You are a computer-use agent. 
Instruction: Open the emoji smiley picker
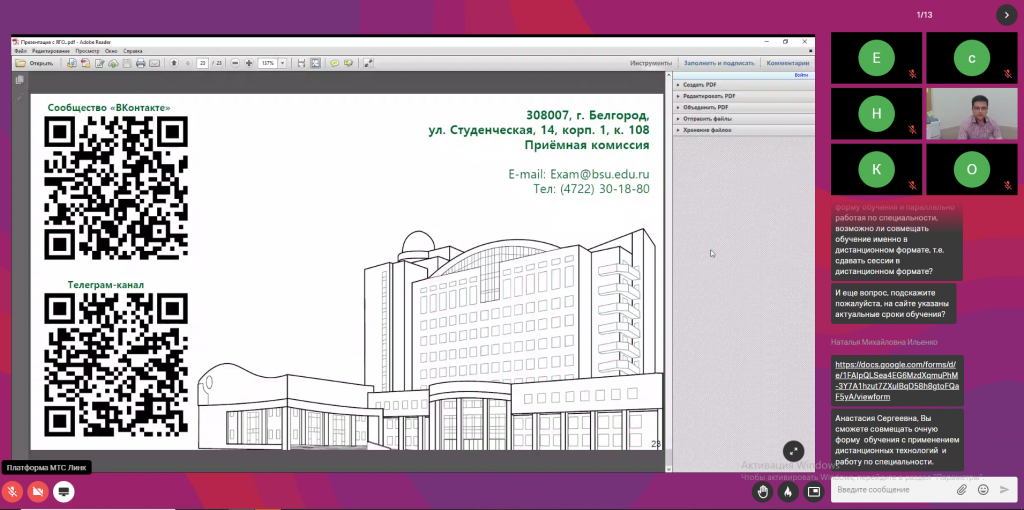click(x=983, y=489)
